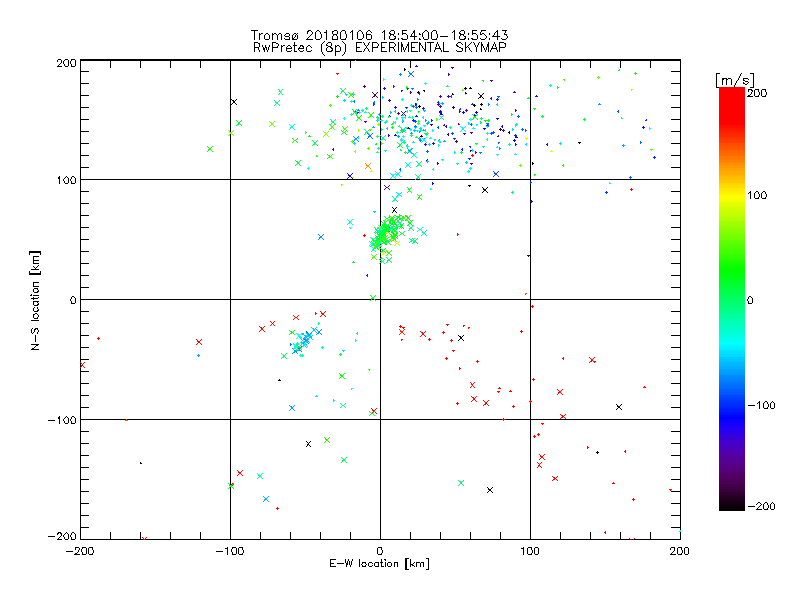The width and height of the screenshot is (800, 600).
Task: Click the 'E-W location [km]' axis label
Action: 379,564
